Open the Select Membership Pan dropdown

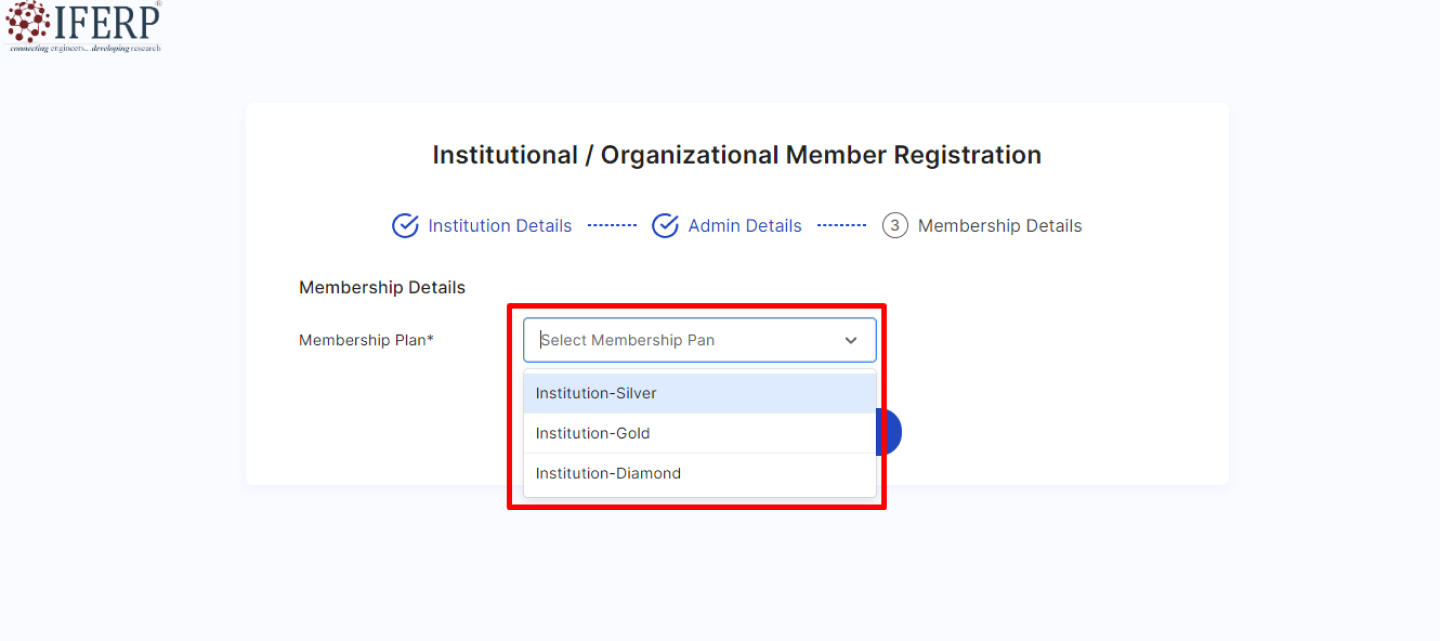(699, 340)
